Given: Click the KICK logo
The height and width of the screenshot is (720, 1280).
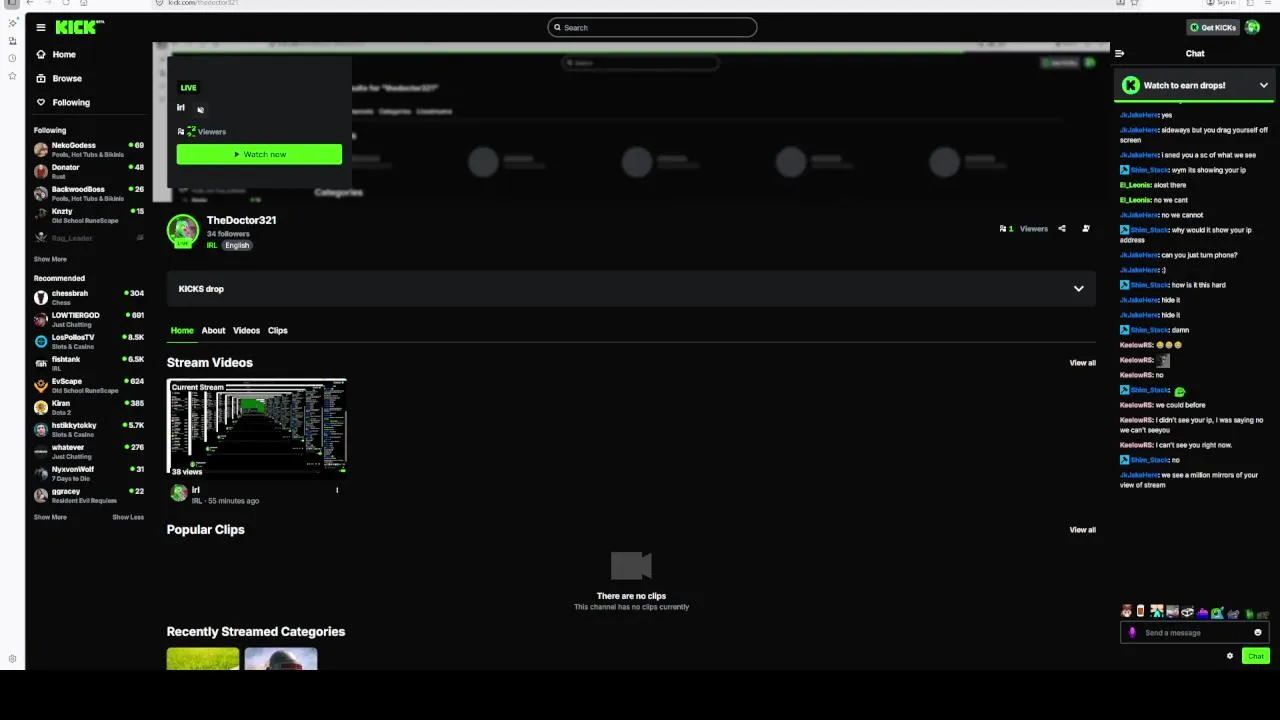Looking at the screenshot, I should click(x=78, y=27).
